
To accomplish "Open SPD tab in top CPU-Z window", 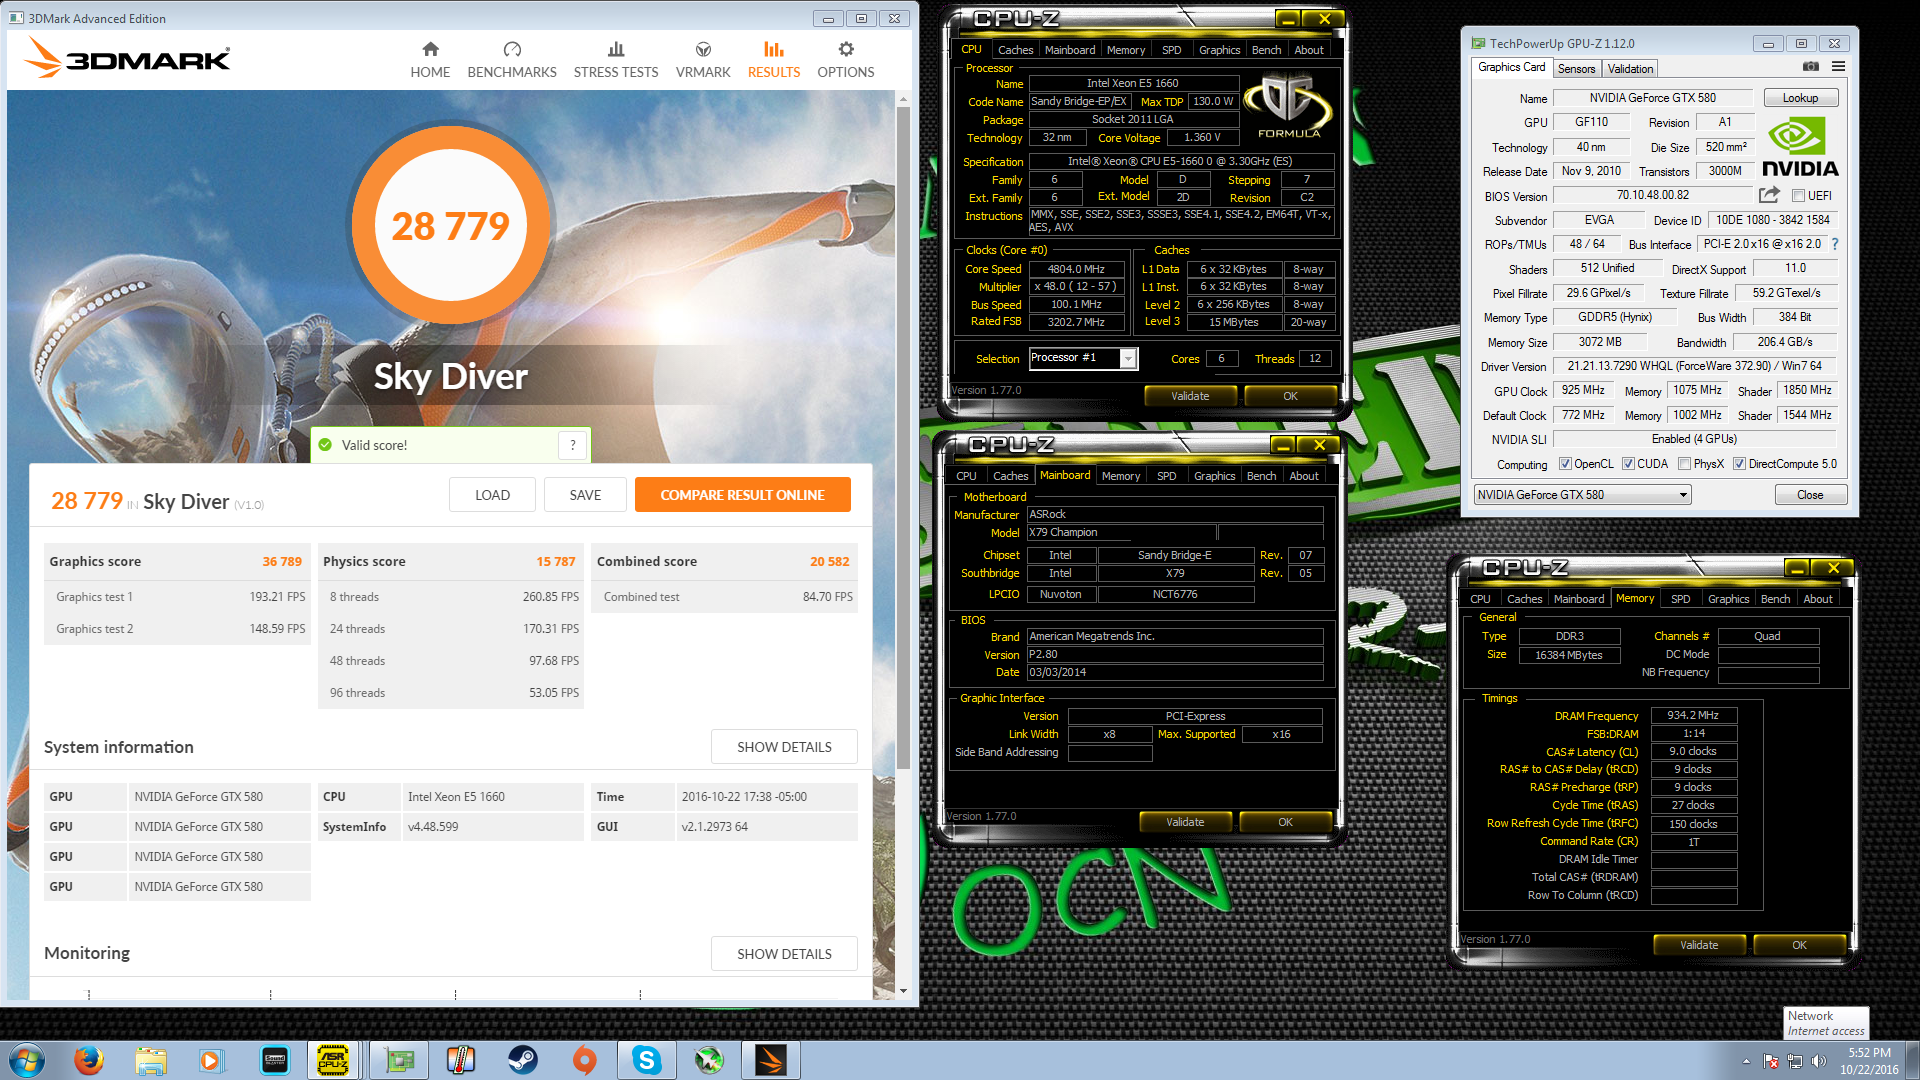I will tap(1171, 50).
